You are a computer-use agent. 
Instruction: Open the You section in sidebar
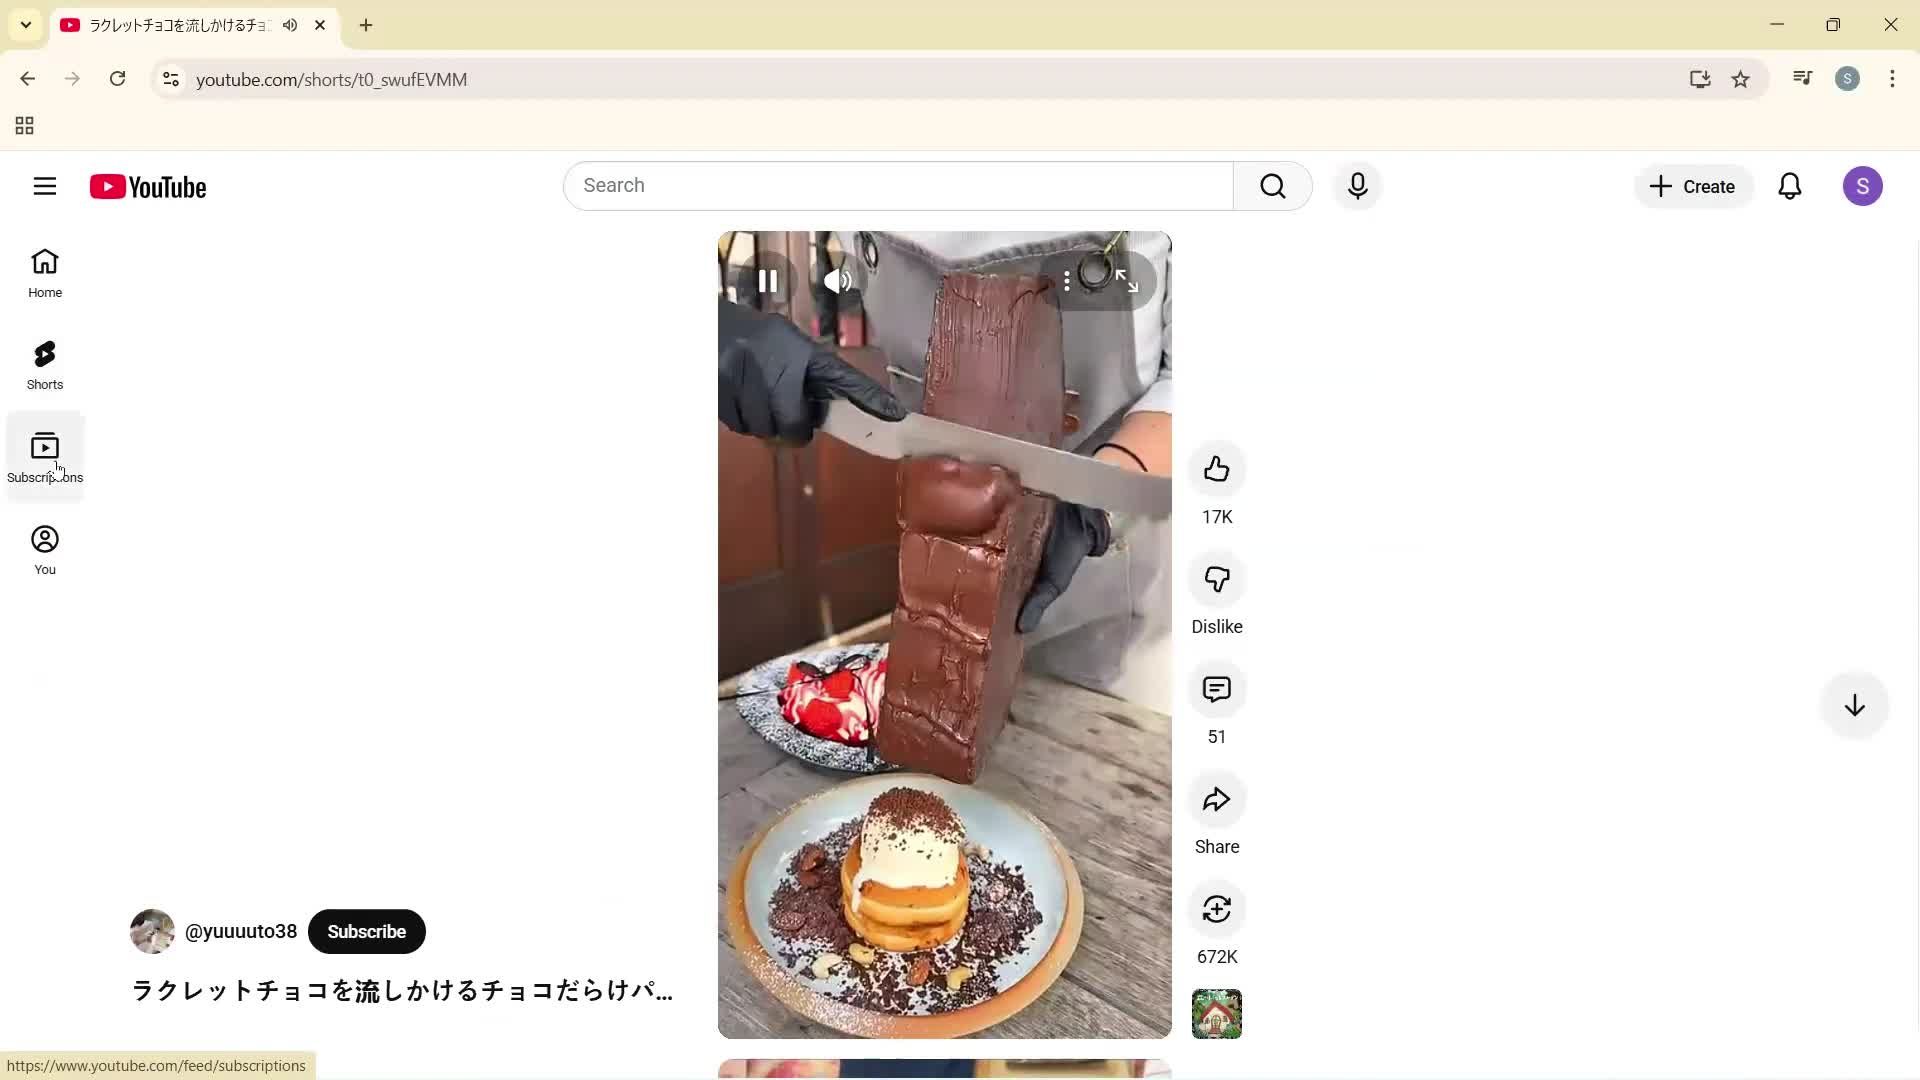(44, 548)
